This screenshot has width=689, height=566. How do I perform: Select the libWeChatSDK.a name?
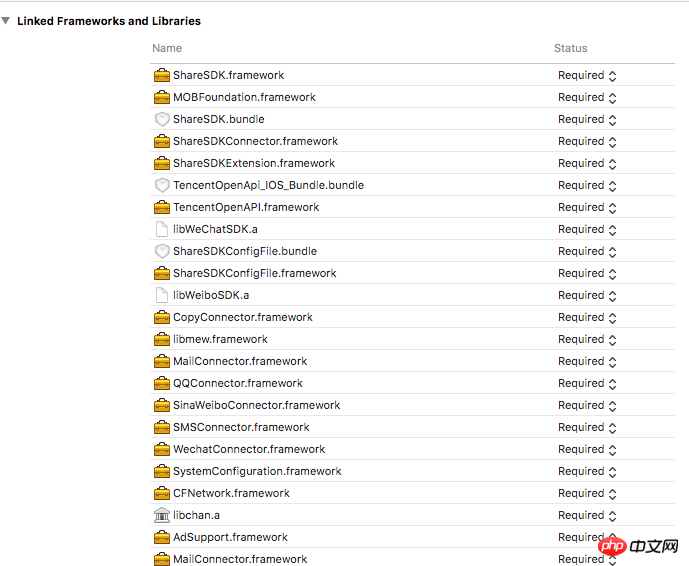[215, 229]
